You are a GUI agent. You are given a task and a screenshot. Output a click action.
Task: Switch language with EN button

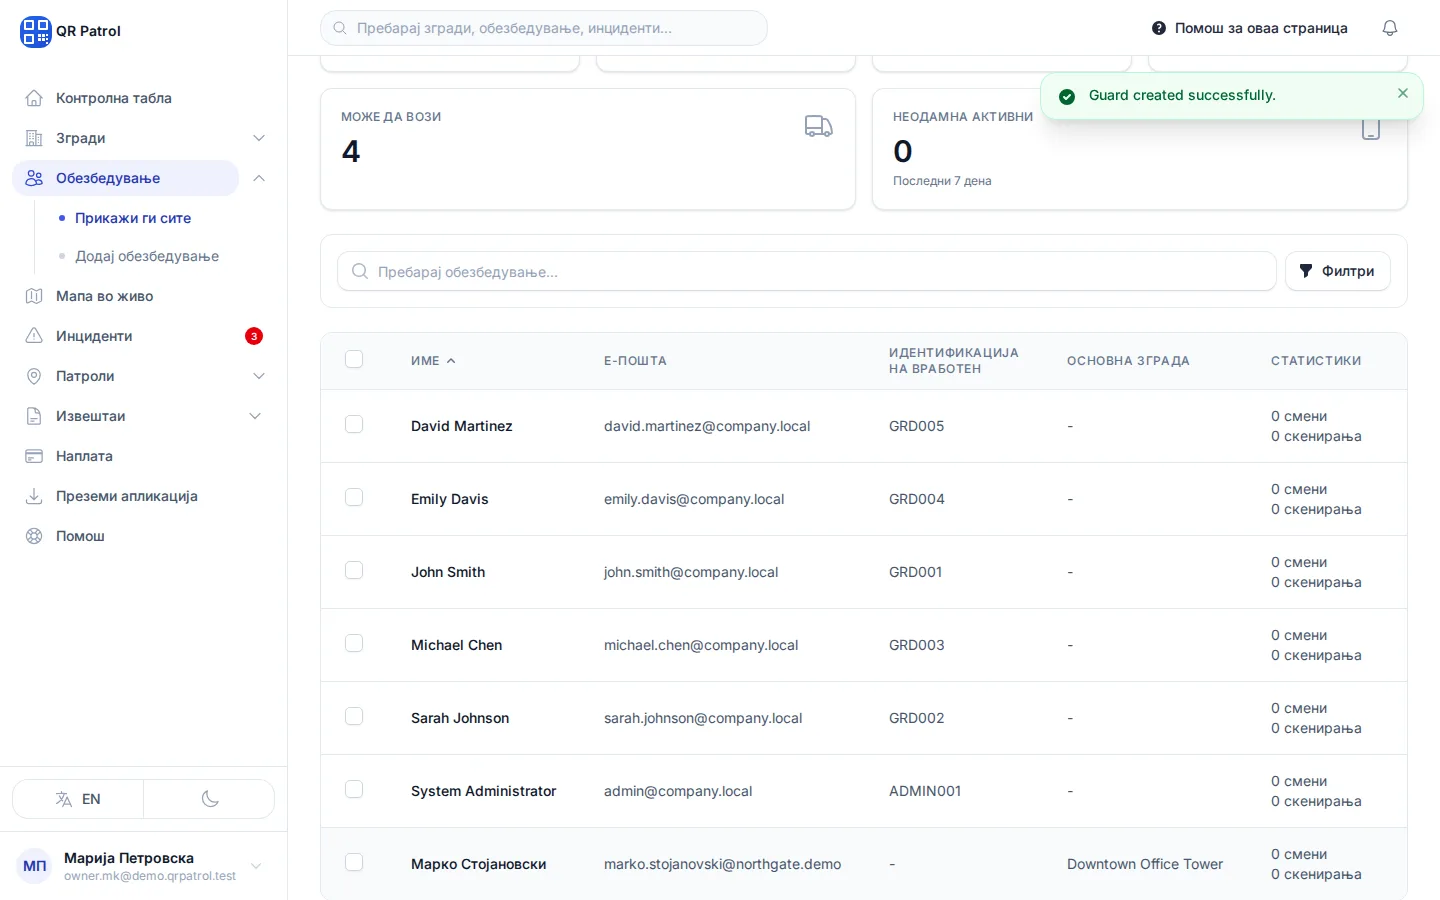(78, 799)
